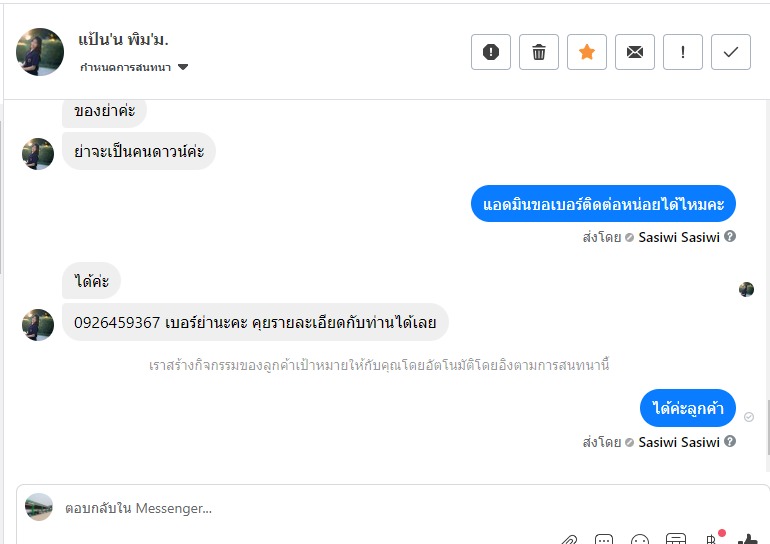Open the emoji picker smiley icon

[x=640, y=539]
